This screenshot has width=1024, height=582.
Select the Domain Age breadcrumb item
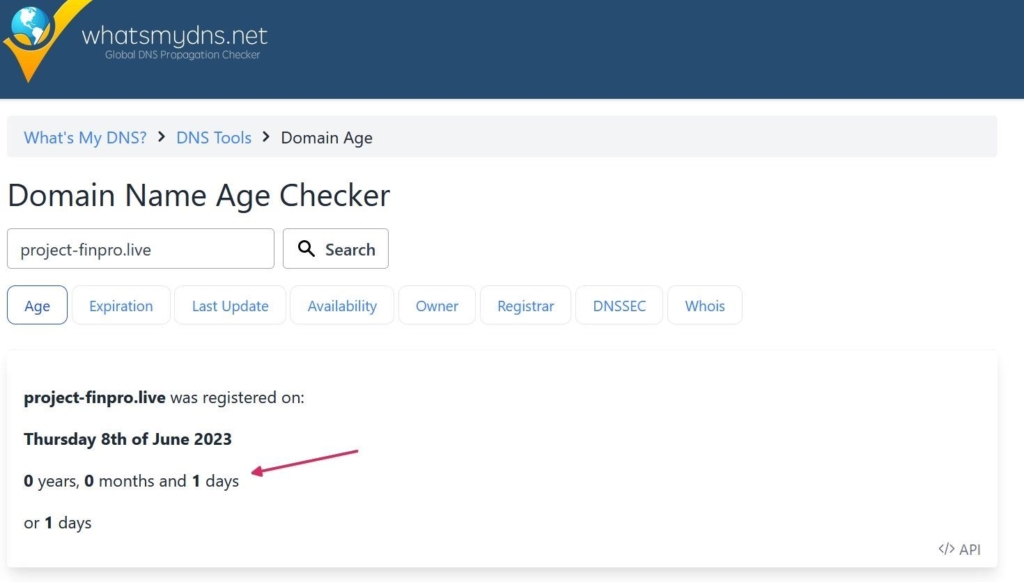(326, 138)
